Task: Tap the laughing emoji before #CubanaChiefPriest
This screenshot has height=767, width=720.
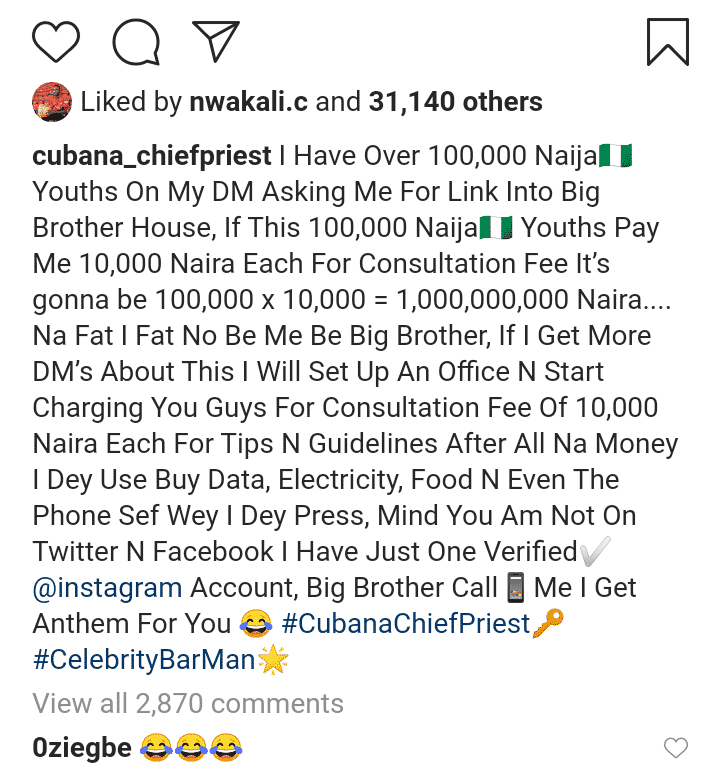Action: tap(256, 624)
